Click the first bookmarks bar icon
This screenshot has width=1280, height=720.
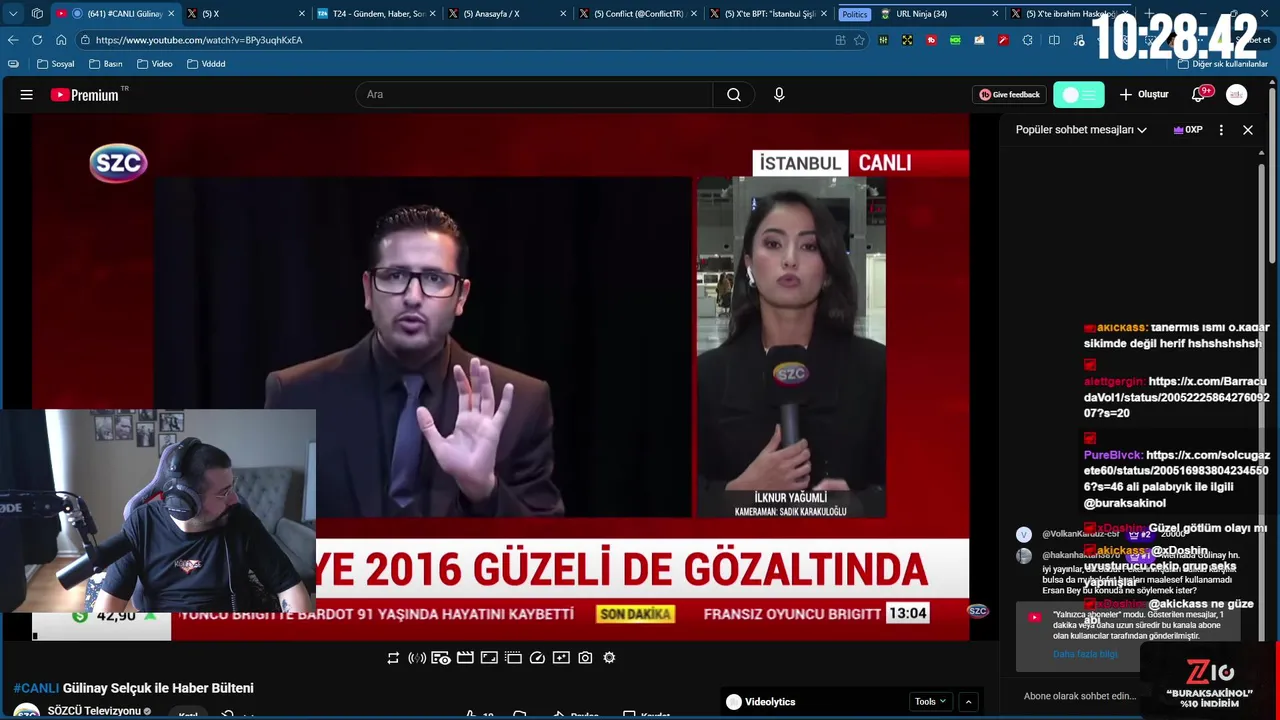click(x=13, y=64)
